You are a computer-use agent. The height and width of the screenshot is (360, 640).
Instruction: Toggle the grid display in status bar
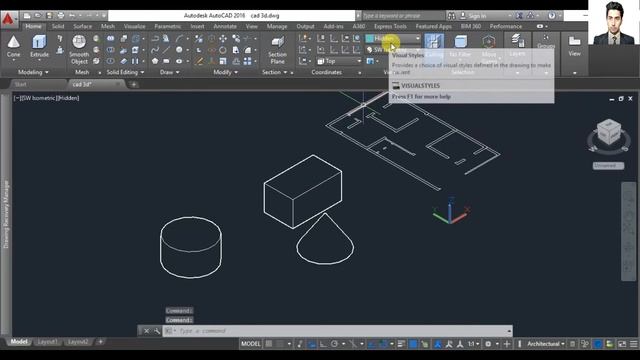pyautogui.click(x=269, y=344)
